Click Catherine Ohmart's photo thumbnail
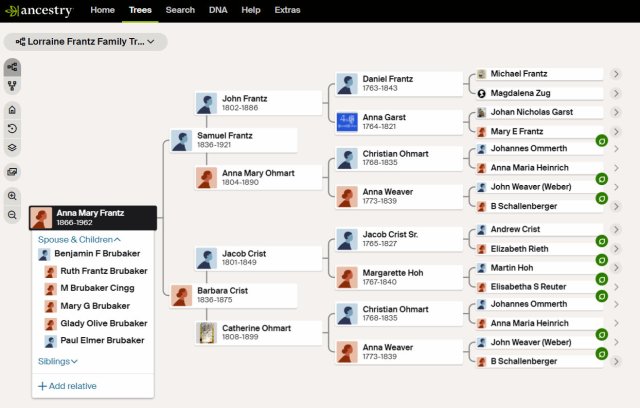640x408 pixels. pyautogui.click(x=207, y=332)
